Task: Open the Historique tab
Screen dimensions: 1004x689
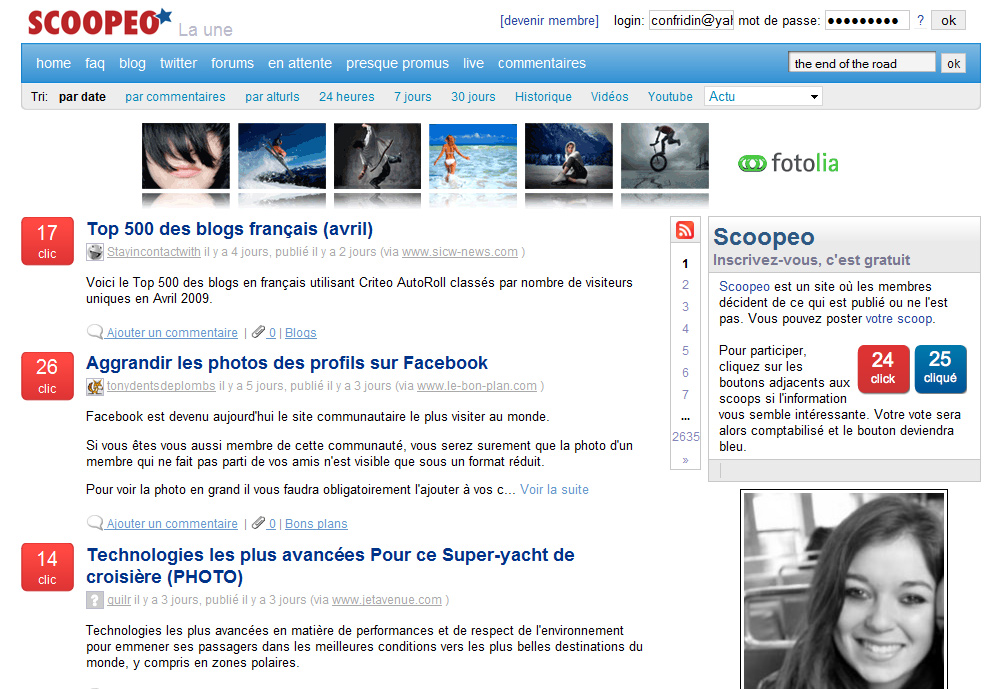Action: tap(543, 97)
